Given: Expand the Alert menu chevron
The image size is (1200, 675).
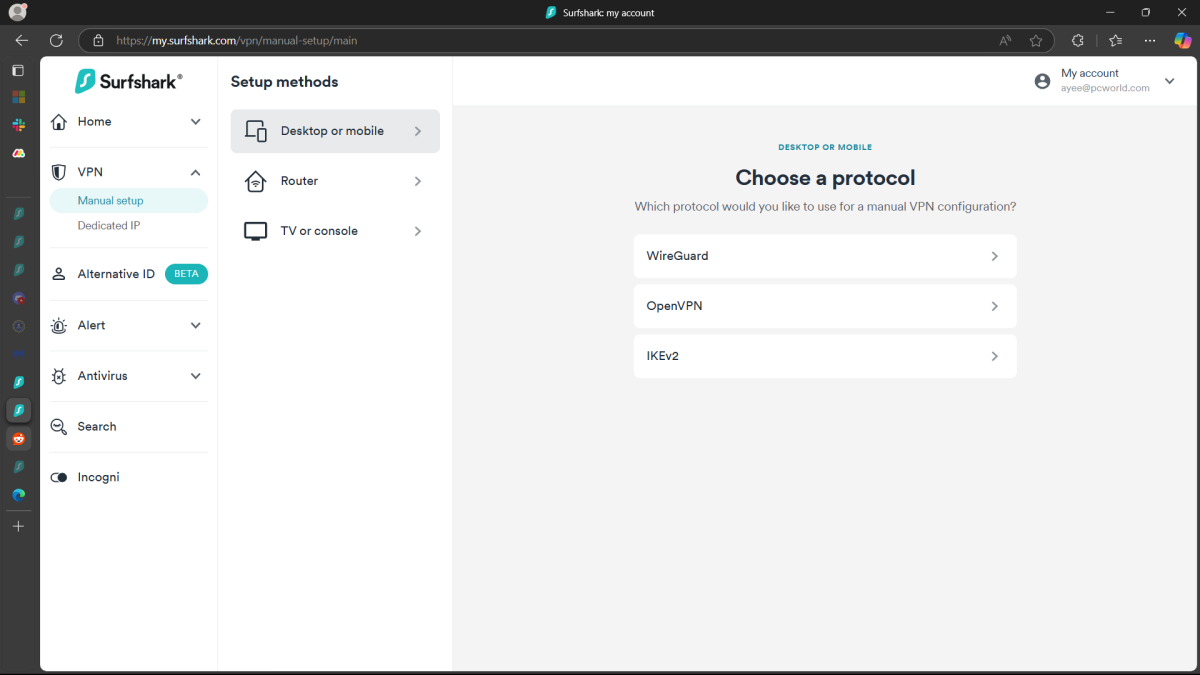Looking at the screenshot, I should tap(195, 325).
